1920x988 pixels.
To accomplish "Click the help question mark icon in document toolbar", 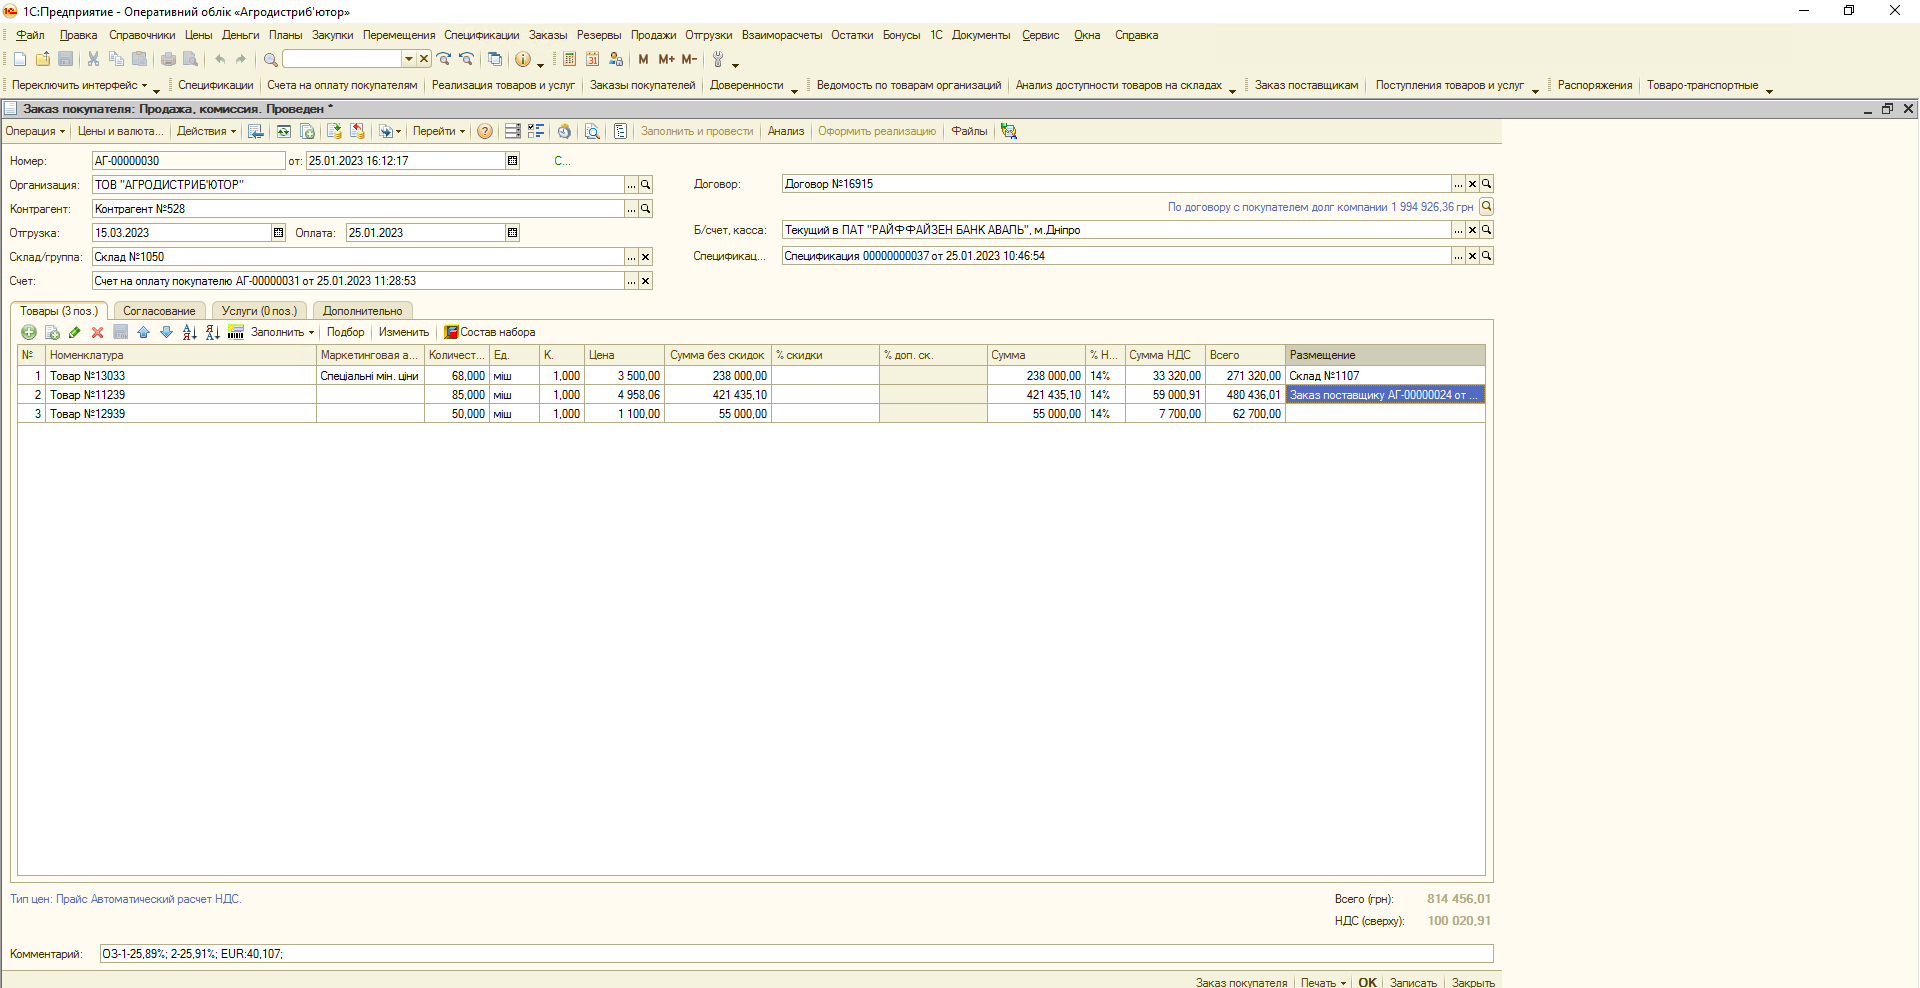I will [x=485, y=131].
